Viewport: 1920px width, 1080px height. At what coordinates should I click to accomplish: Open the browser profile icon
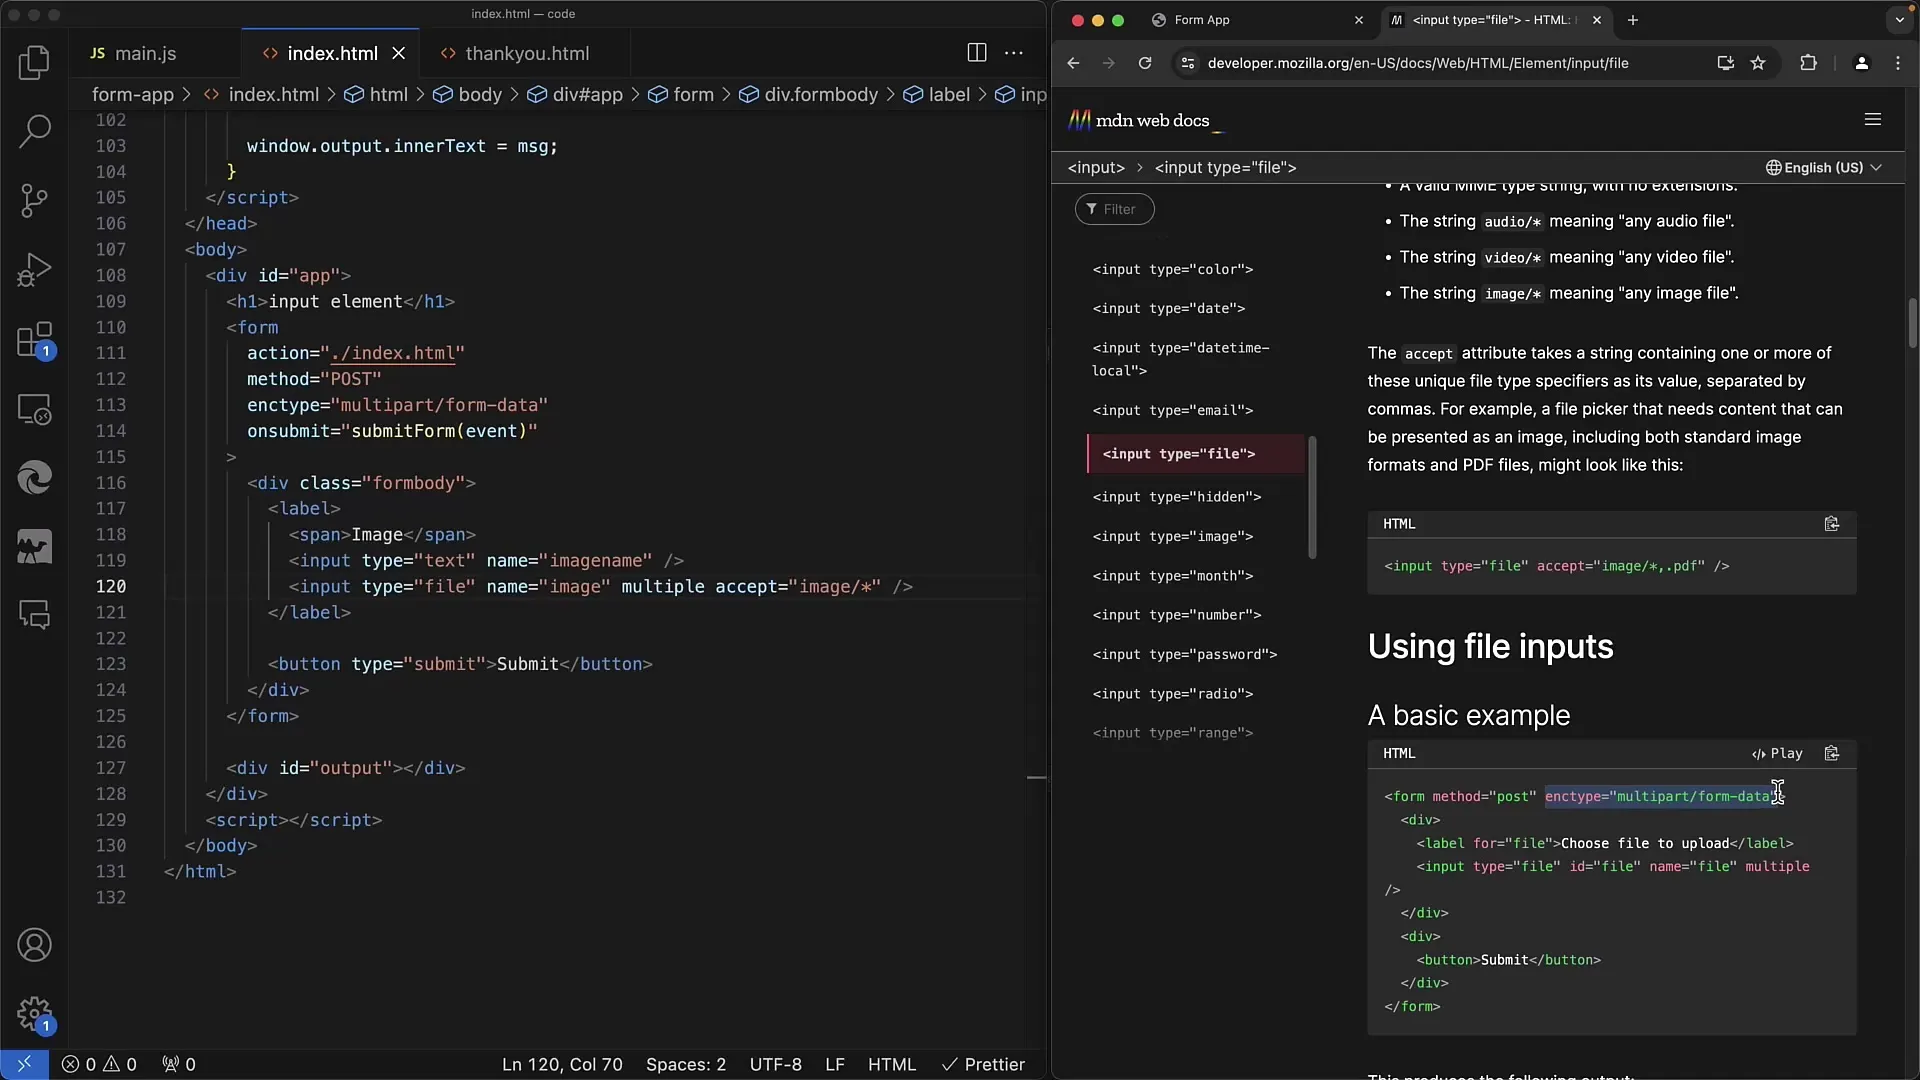[x=1861, y=63]
